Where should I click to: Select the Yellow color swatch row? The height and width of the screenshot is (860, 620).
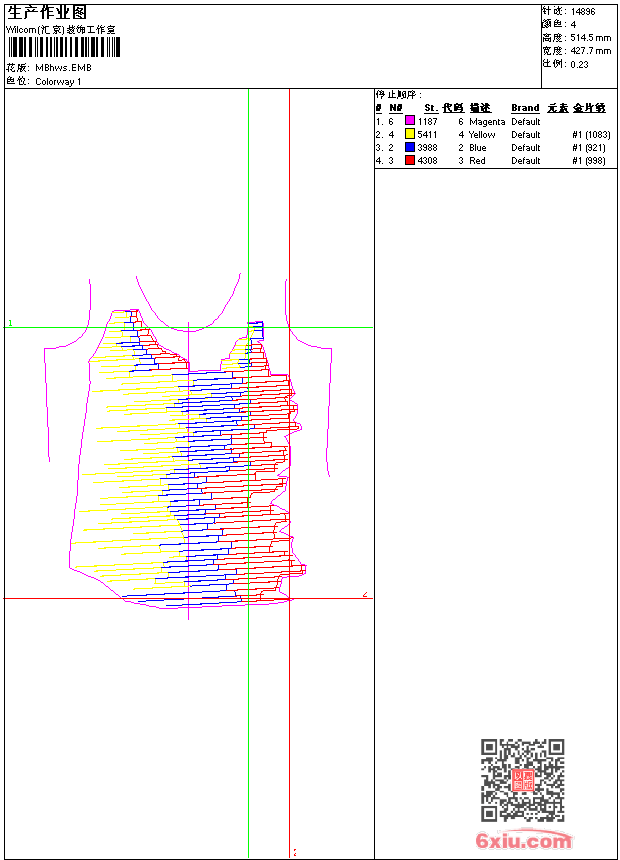click(x=410, y=134)
